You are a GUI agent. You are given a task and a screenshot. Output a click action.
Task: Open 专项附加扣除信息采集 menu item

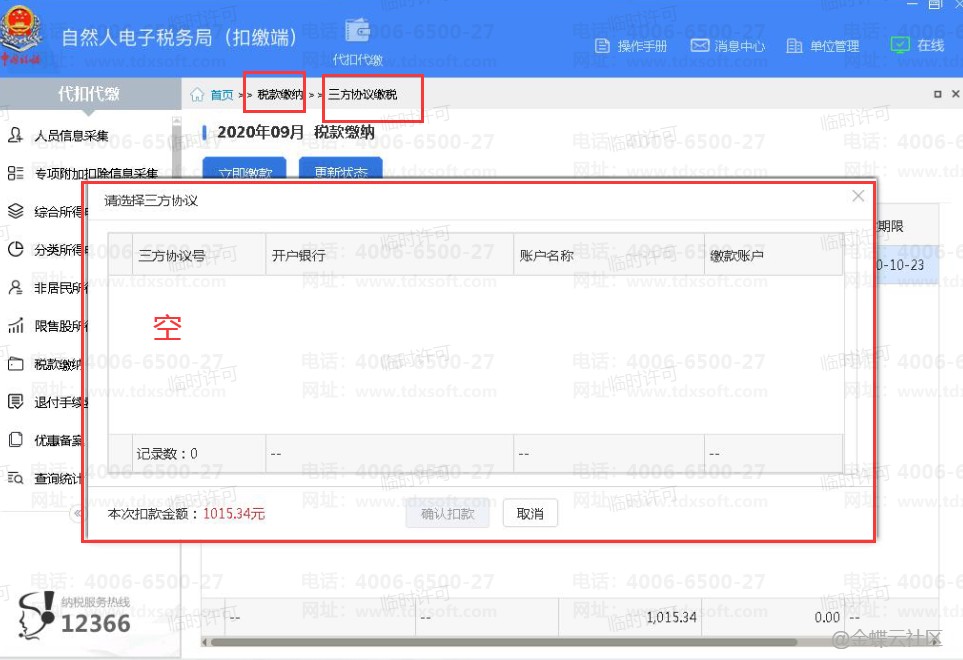(96, 174)
